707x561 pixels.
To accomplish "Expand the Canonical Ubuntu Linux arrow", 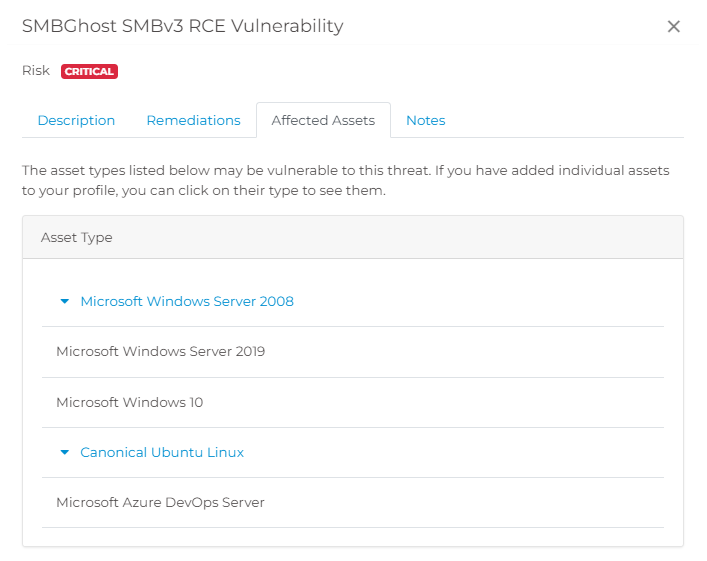I will [x=64, y=452].
